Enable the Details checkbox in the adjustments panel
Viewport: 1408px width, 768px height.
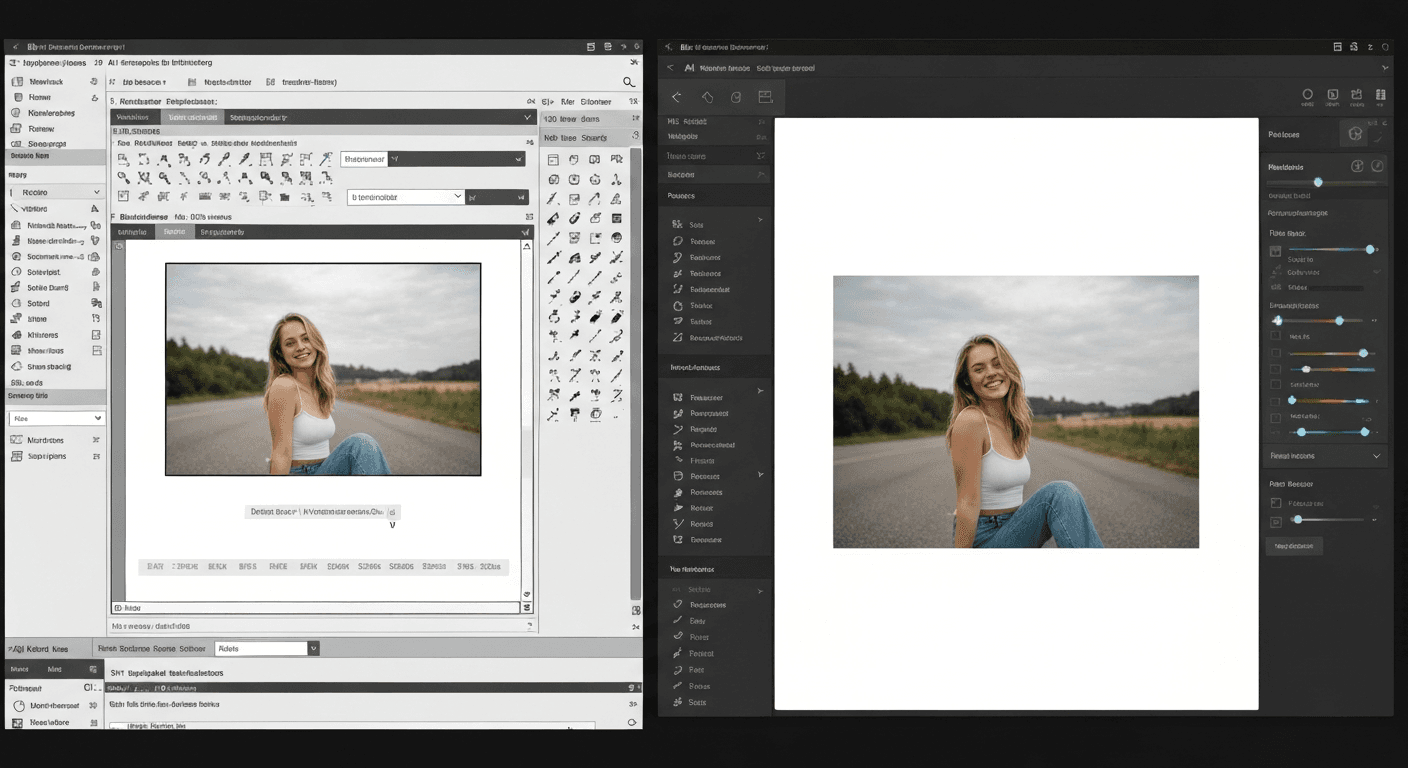click(1276, 337)
